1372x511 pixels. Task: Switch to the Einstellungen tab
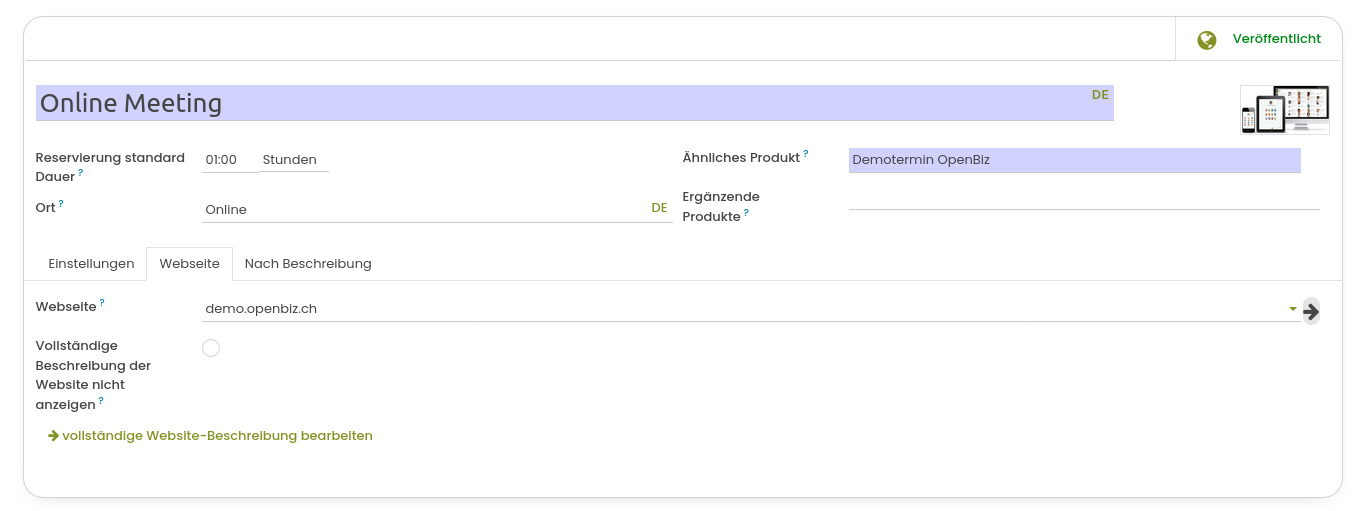coord(91,264)
